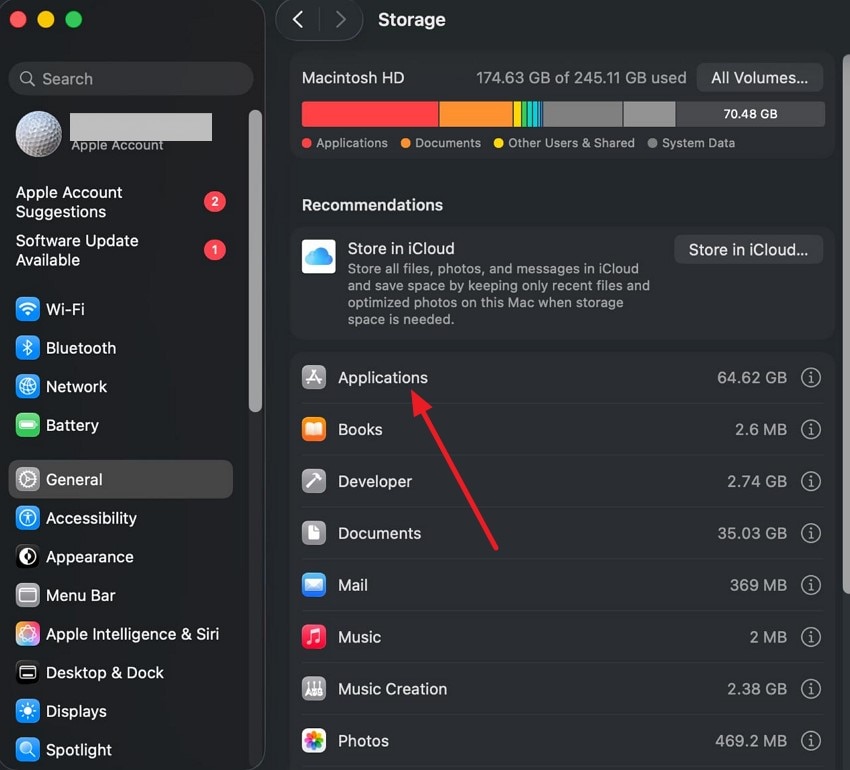
Task: Click the Mail category icon
Action: (x=314, y=585)
